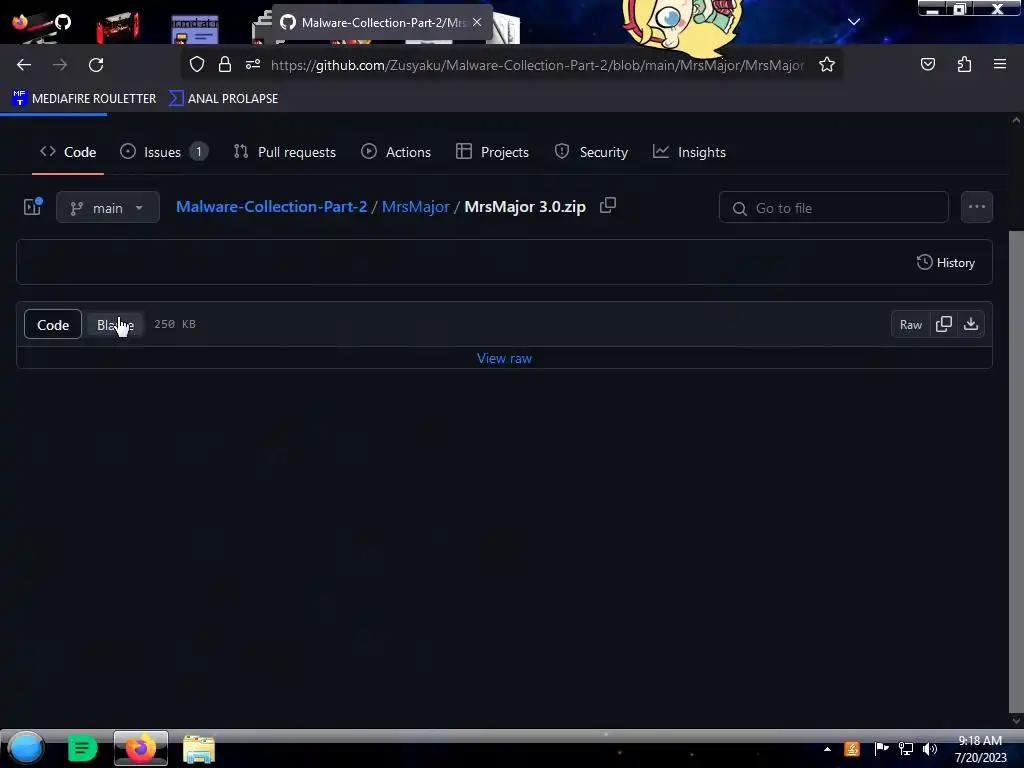Navigate to Malware-Collection-Part-2 breadcrumb

pos(271,206)
